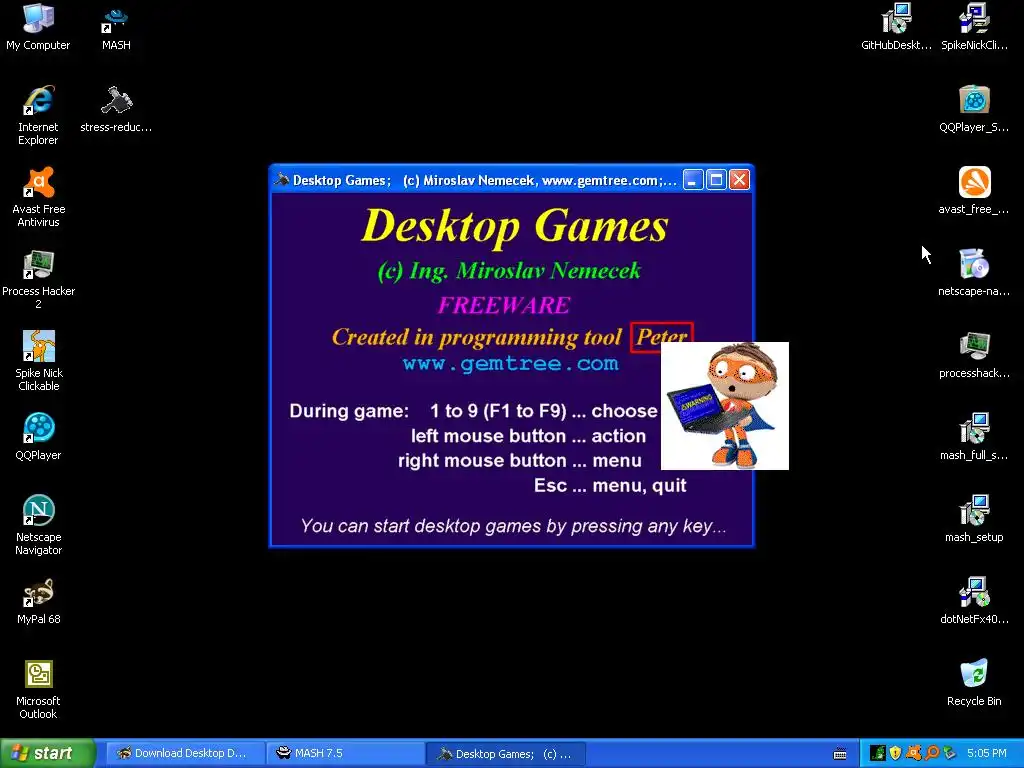This screenshot has height=768, width=1024.
Task: Select the QQPlayer shortcut icon
Action: click(39, 436)
